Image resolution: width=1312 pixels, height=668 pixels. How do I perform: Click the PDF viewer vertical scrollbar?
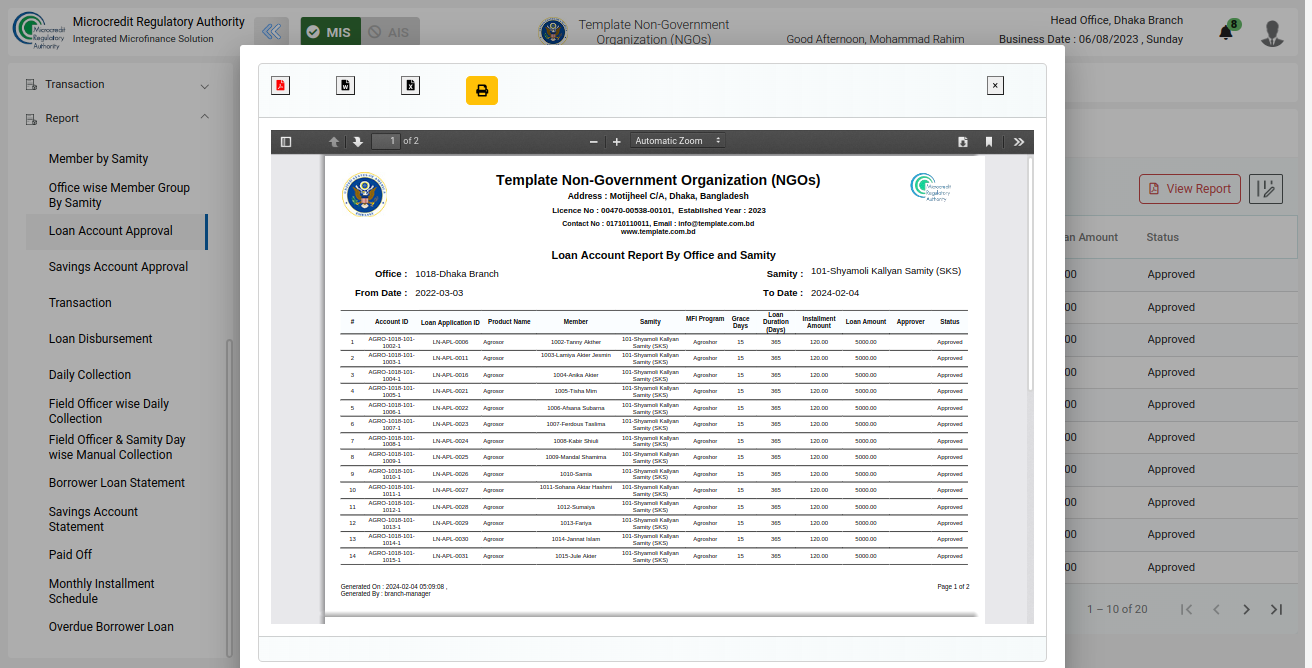pos(1030,275)
